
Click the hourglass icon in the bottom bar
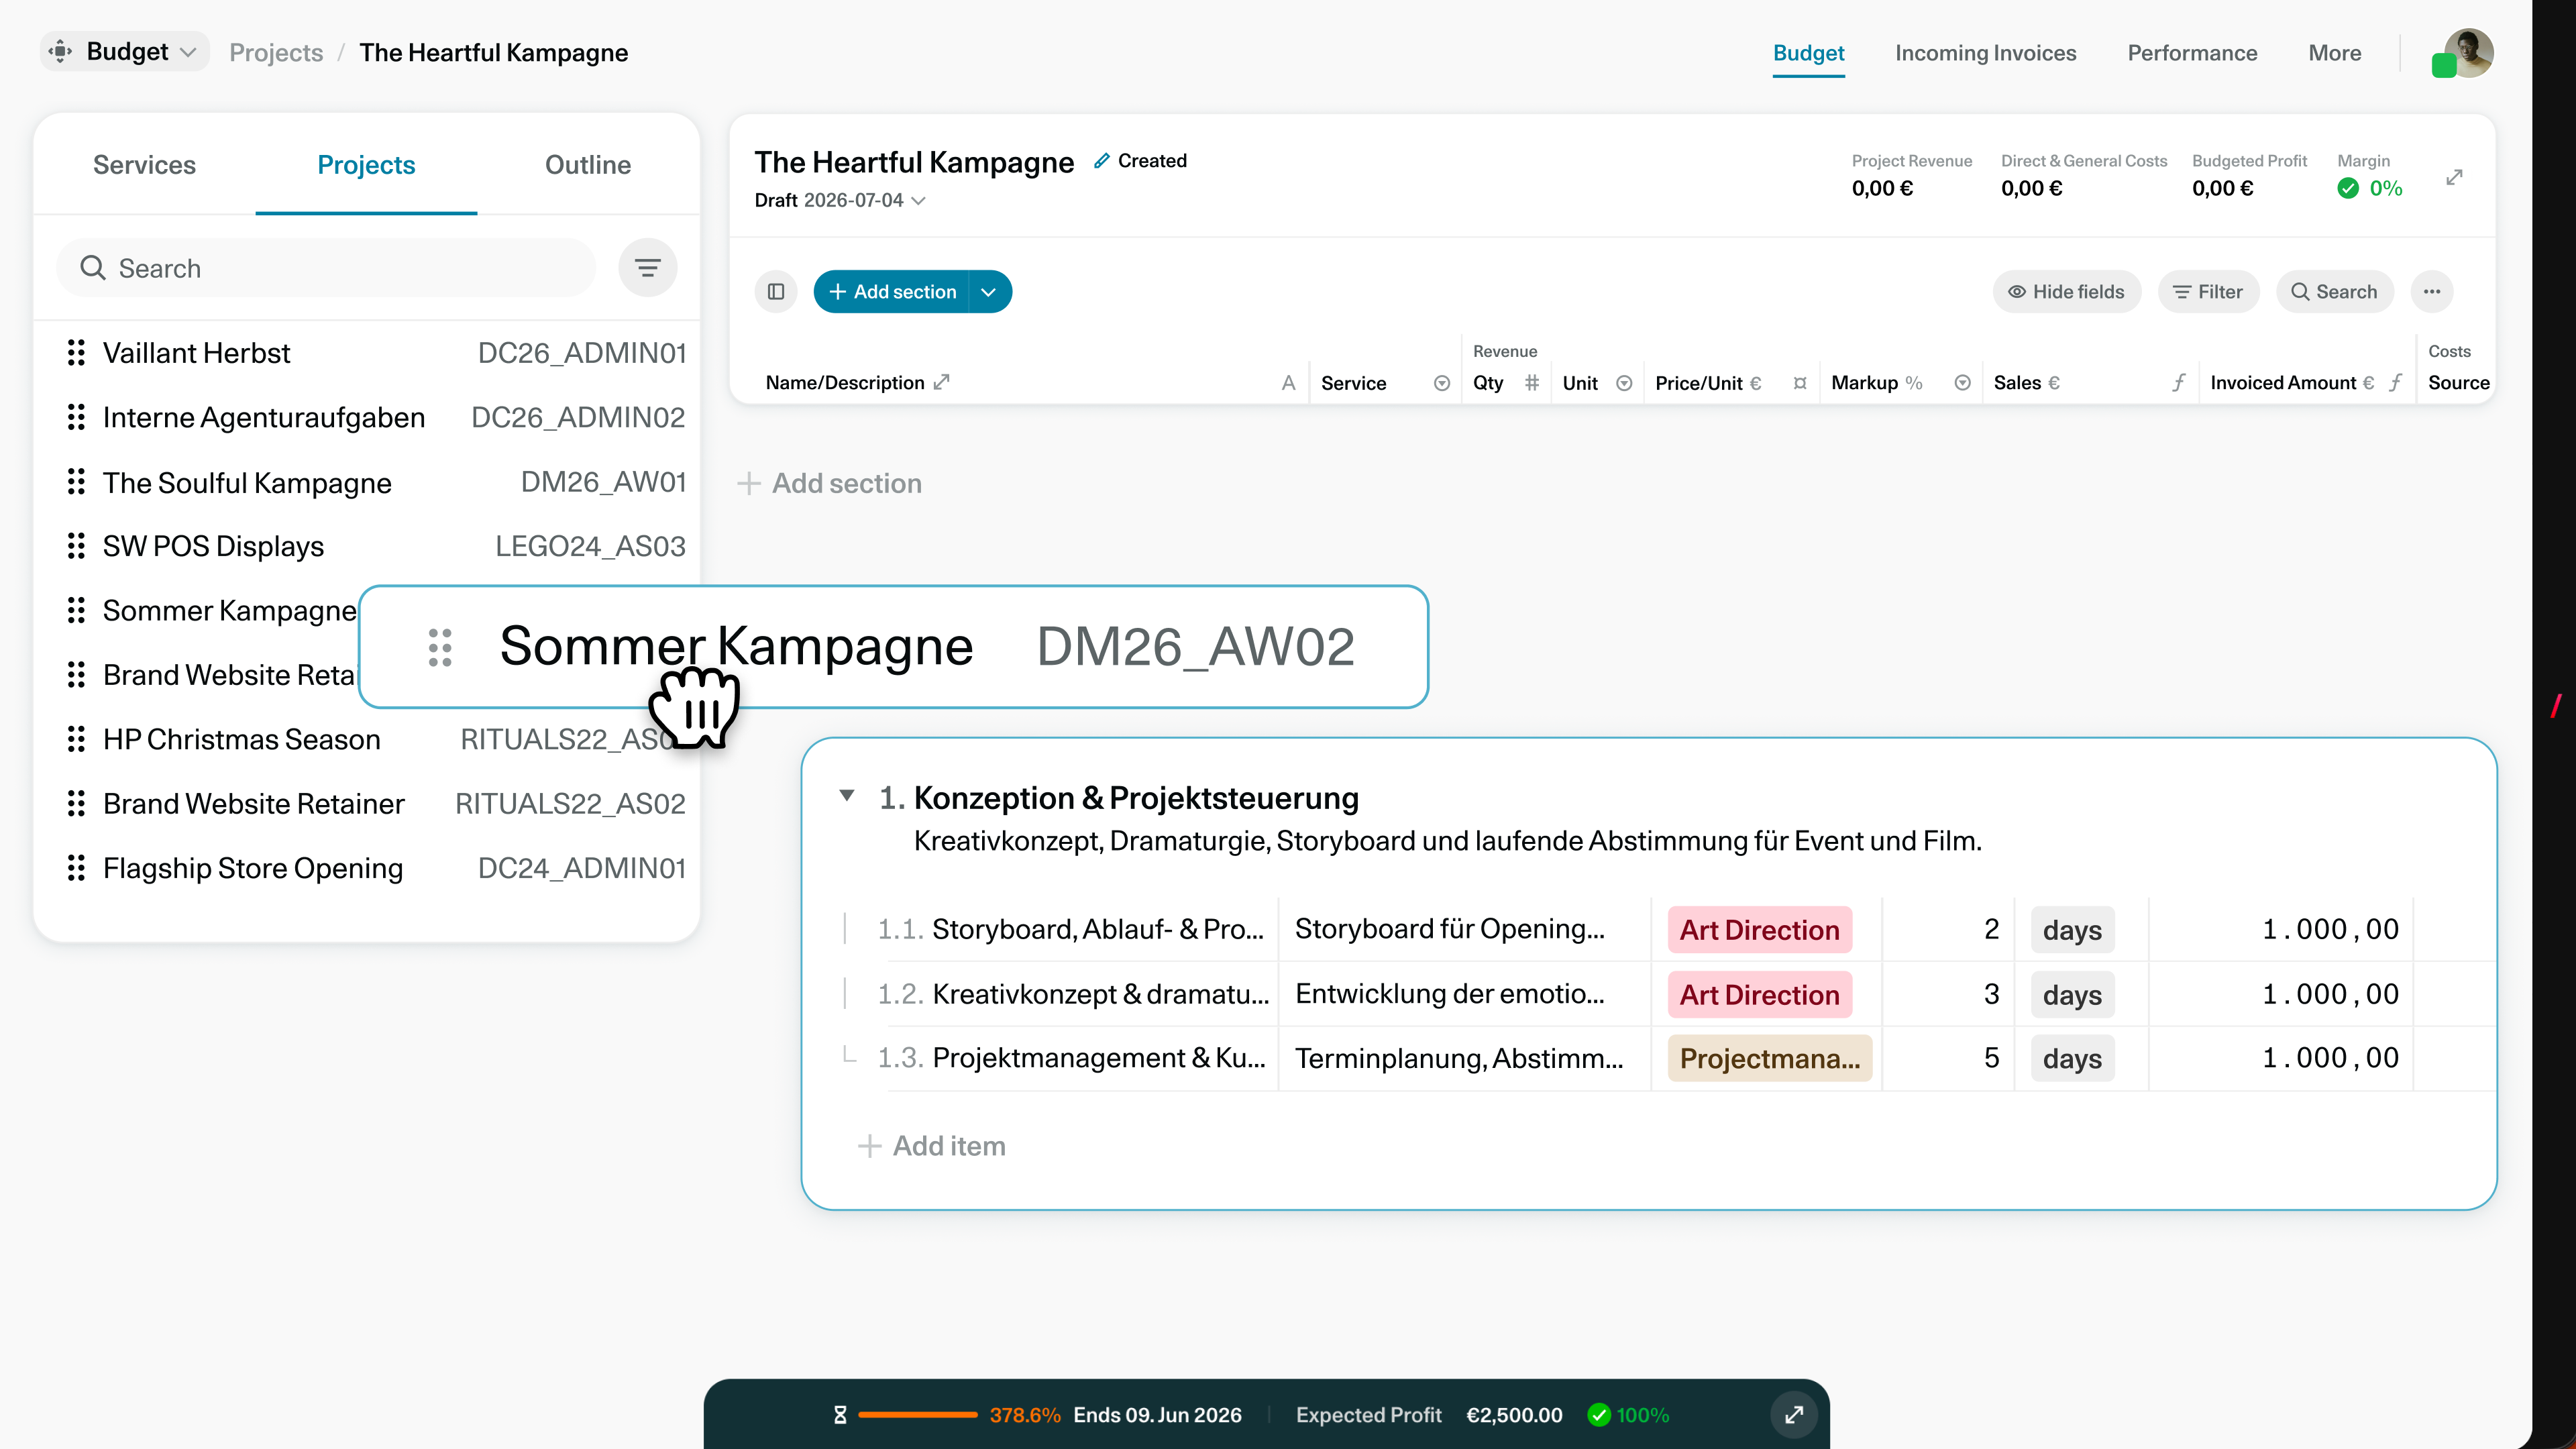(x=840, y=1415)
